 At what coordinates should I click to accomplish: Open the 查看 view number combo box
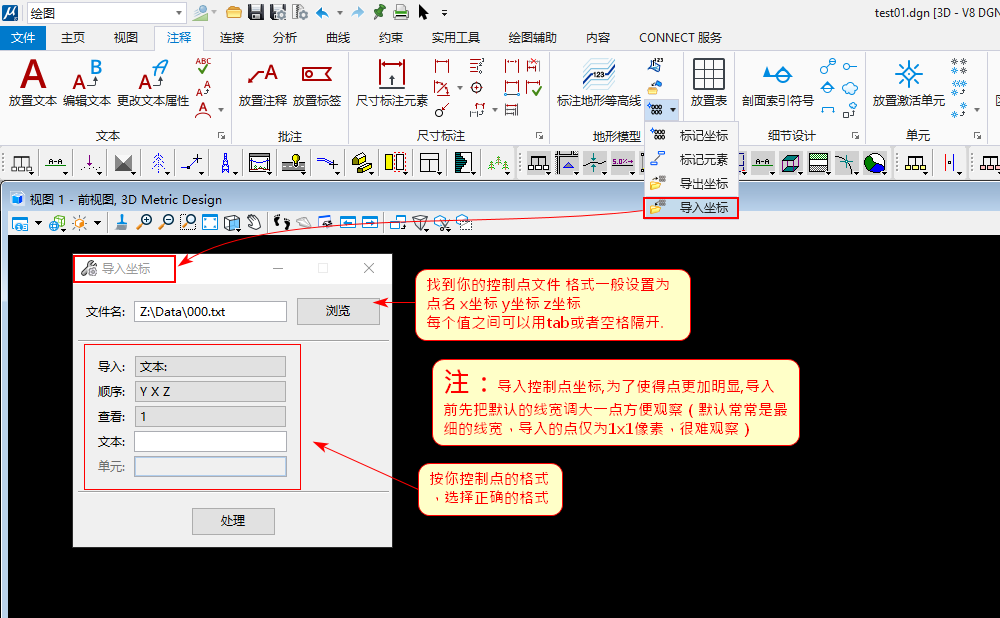coord(210,416)
